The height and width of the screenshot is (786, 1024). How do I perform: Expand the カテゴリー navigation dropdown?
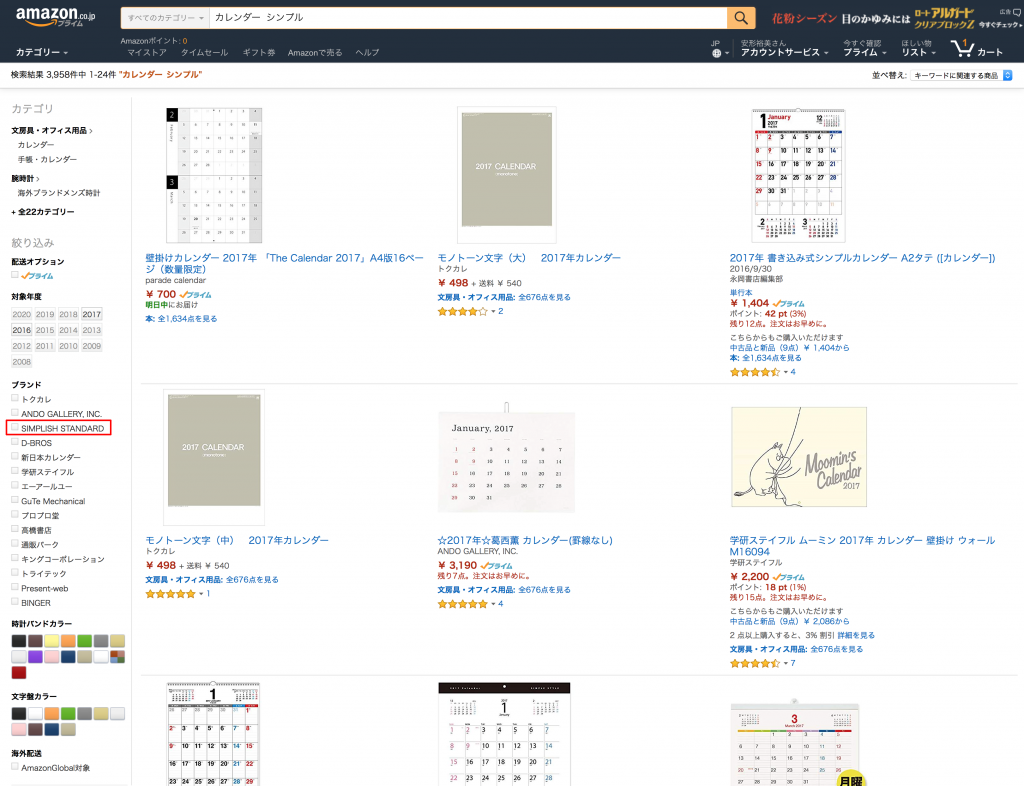click(42, 52)
